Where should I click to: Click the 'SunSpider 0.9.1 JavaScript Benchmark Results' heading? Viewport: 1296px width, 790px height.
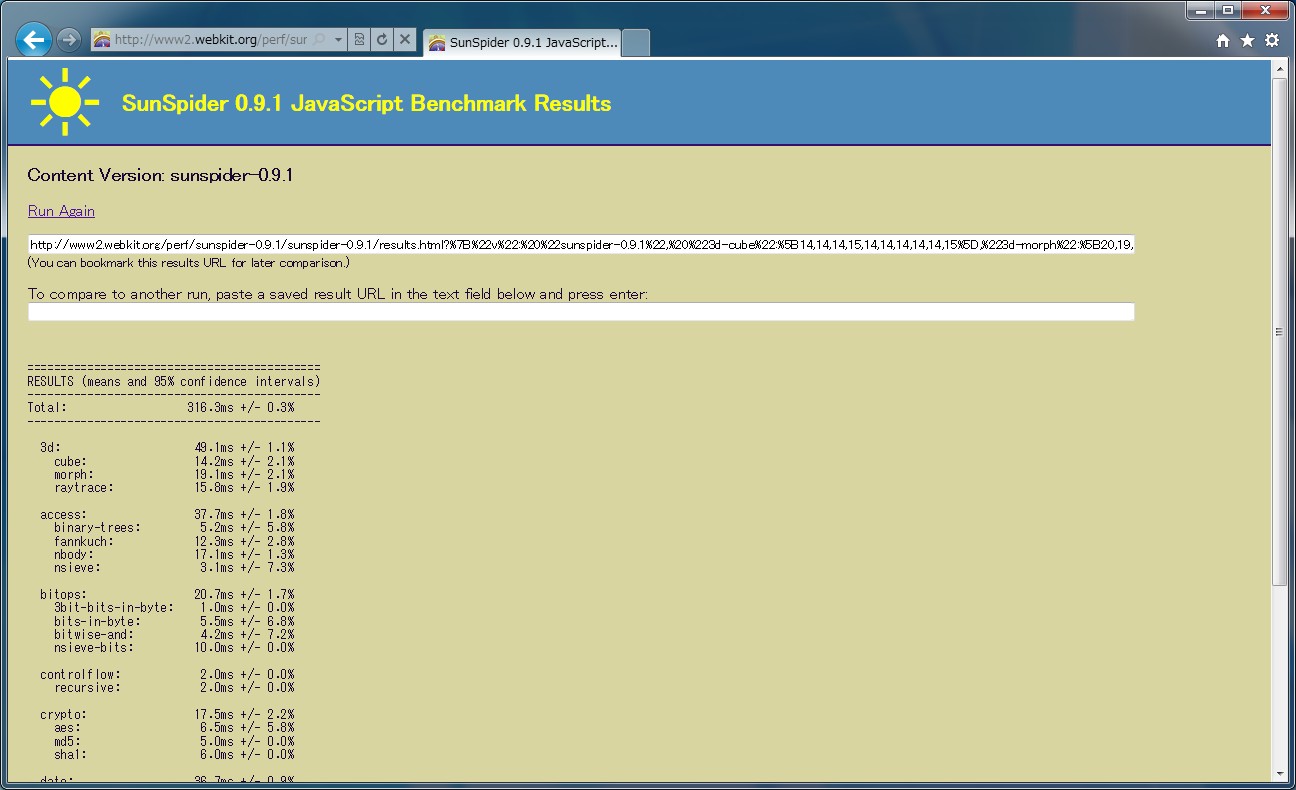tap(366, 103)
